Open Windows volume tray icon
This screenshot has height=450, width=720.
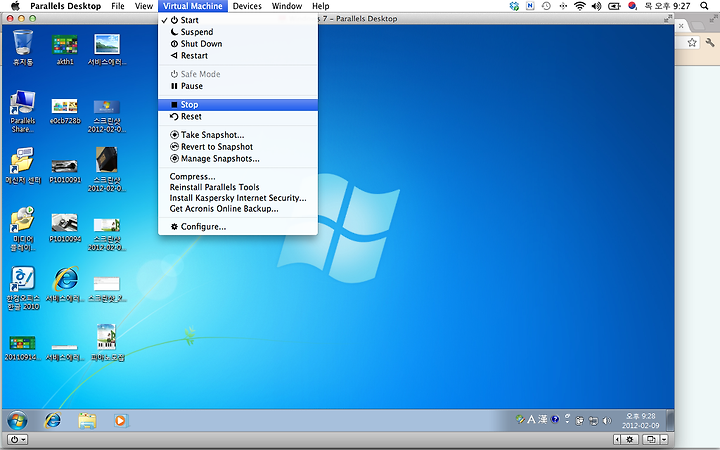(607, 420)
